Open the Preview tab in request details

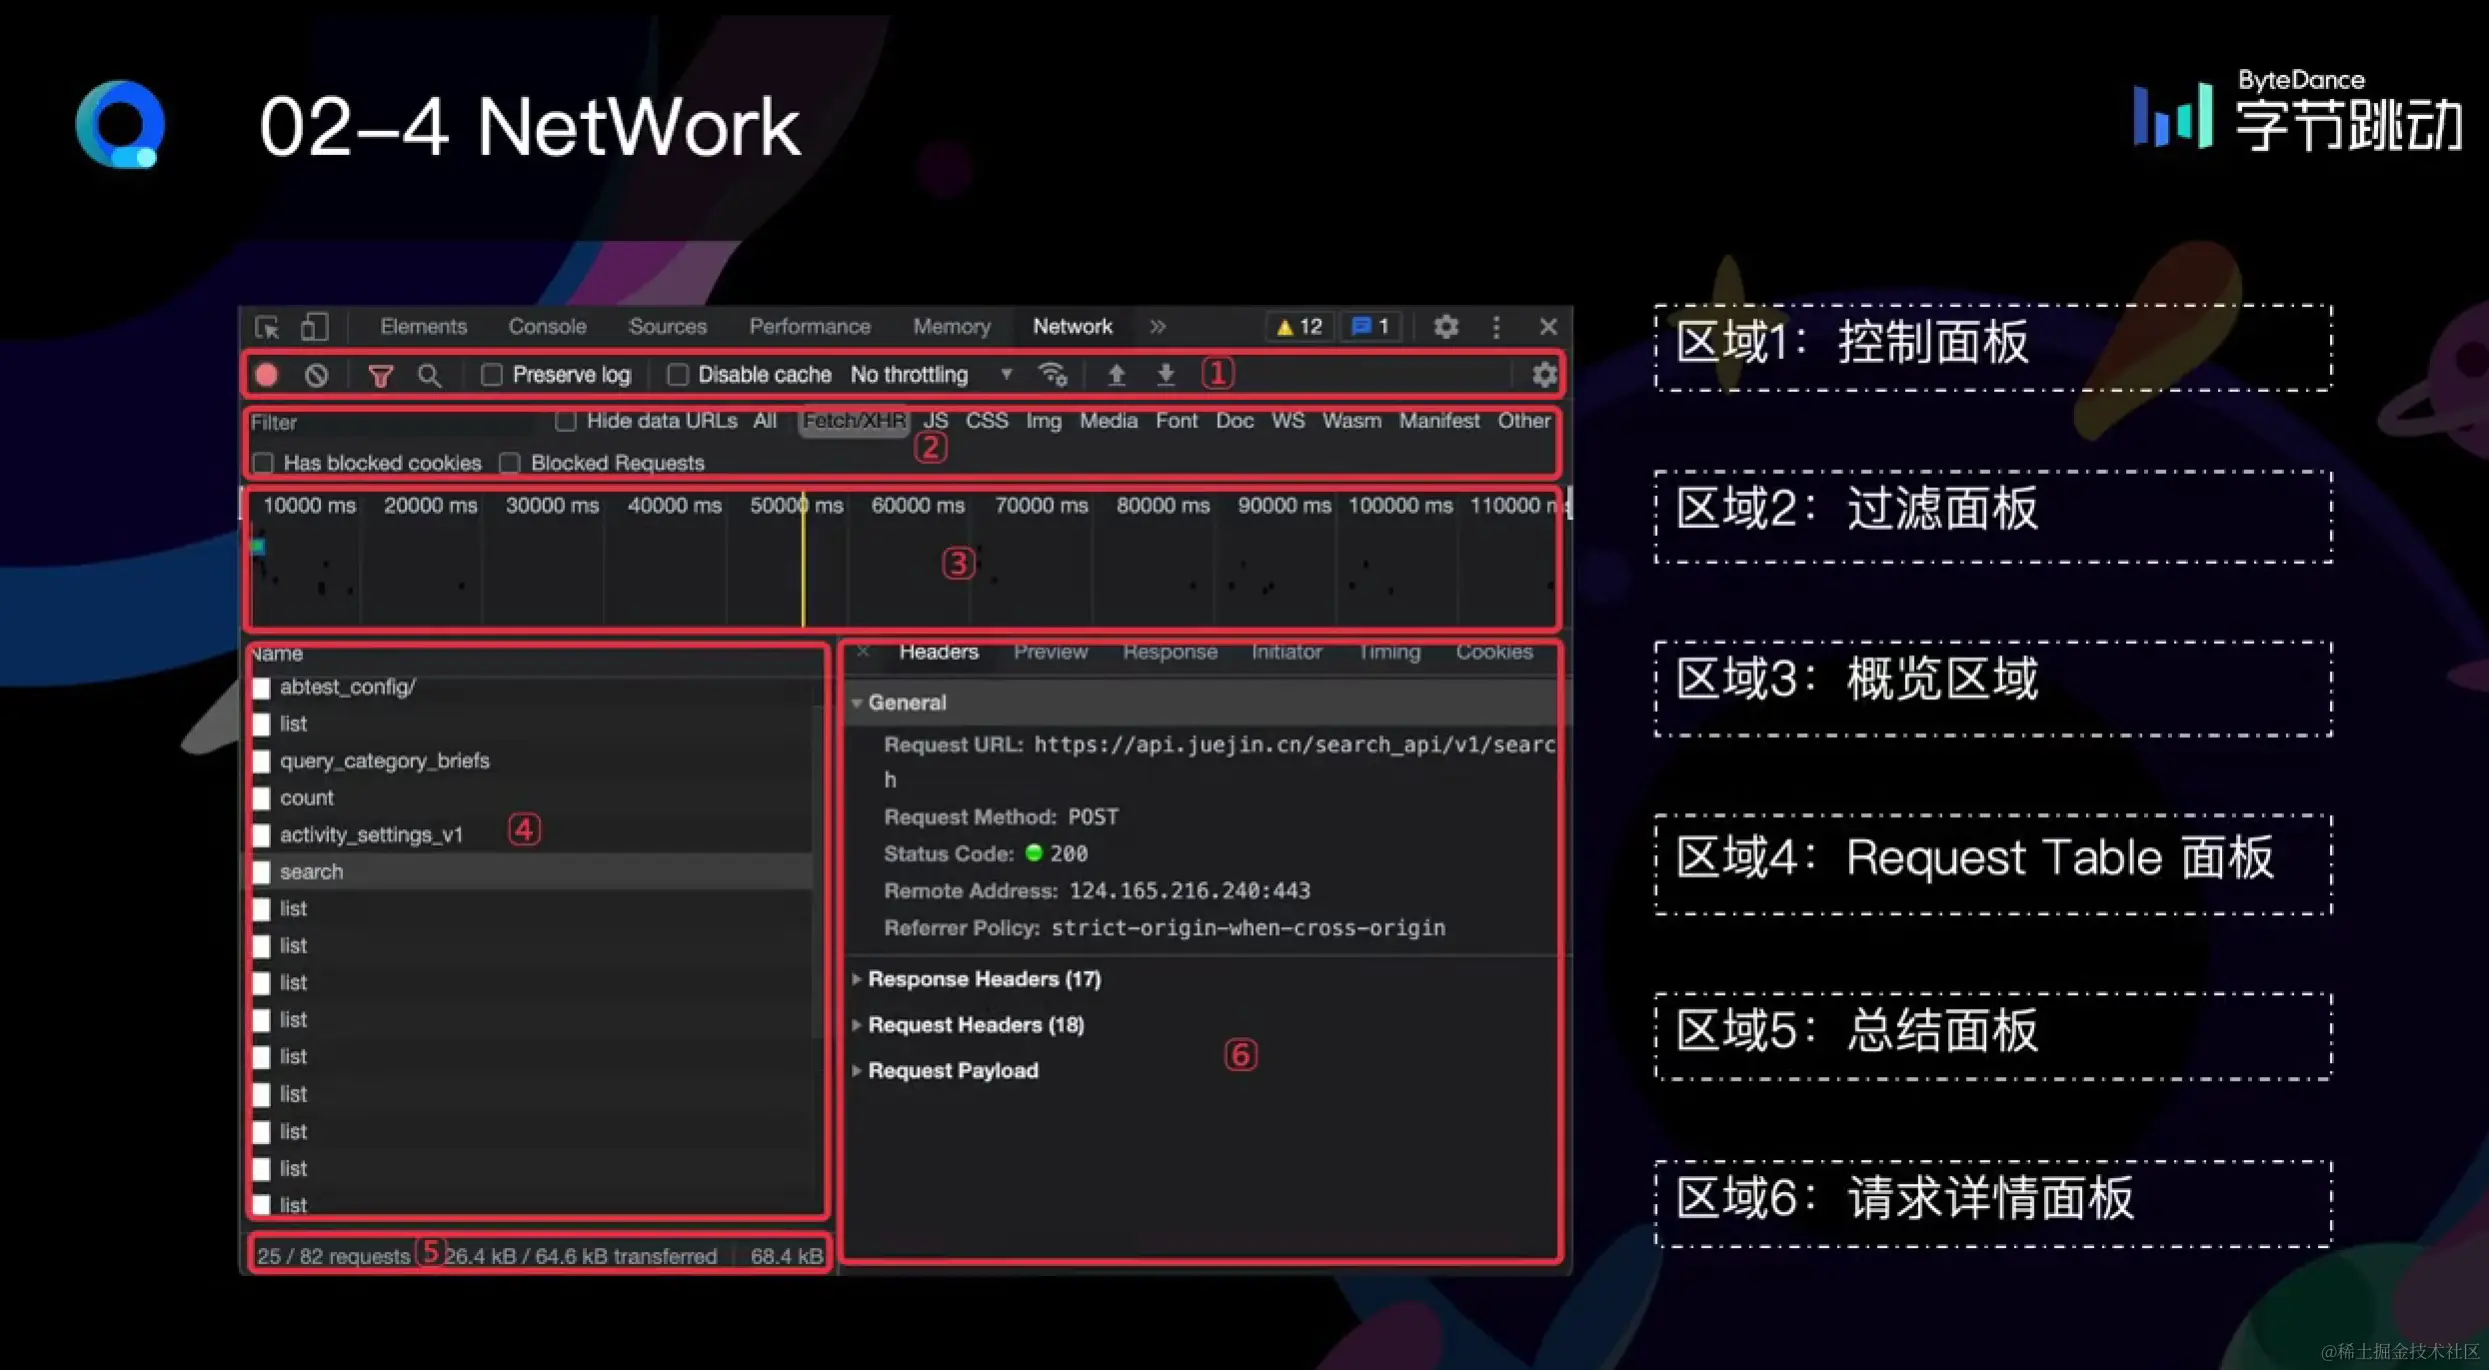[1050, 652]
